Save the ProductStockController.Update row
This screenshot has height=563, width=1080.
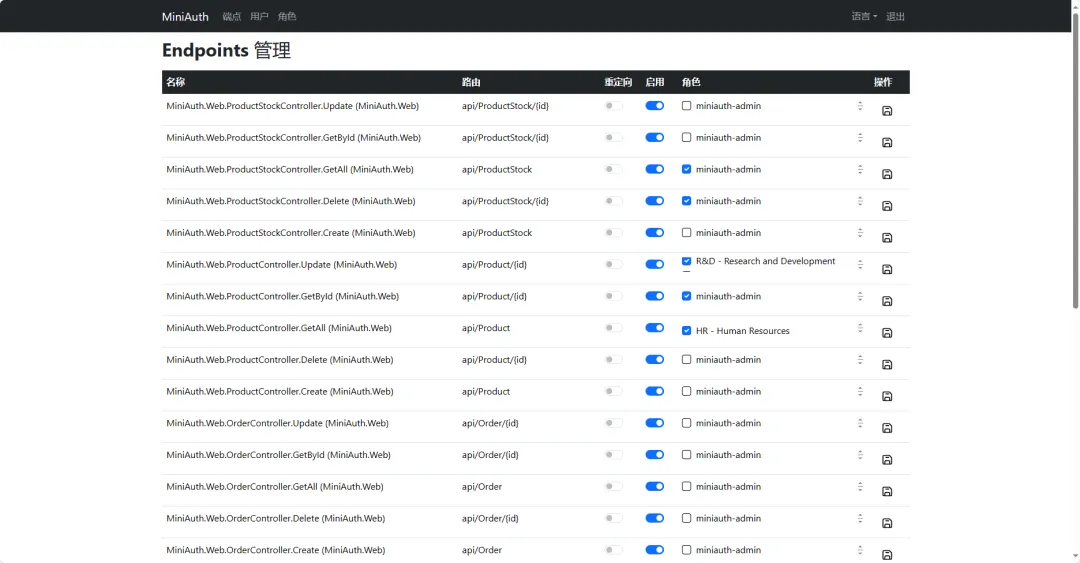click(x=887, y=111)
